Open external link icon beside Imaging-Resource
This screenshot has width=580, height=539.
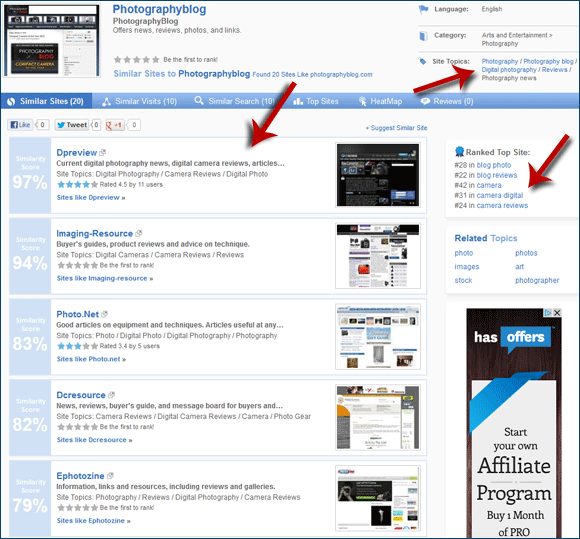(139, 233)
